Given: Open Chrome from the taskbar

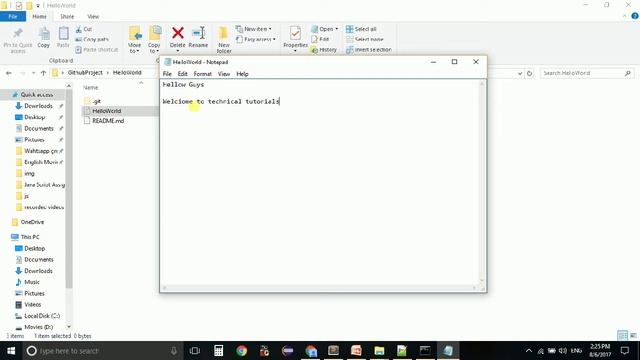Looking at the screenshot, I should coord(241,351).
